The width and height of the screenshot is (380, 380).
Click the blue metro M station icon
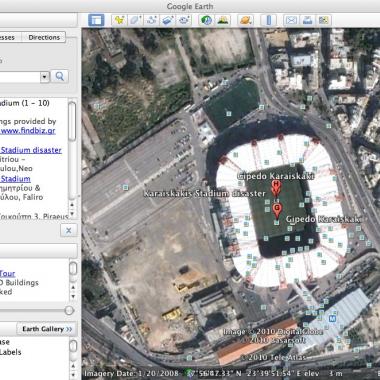click(332, 318)
